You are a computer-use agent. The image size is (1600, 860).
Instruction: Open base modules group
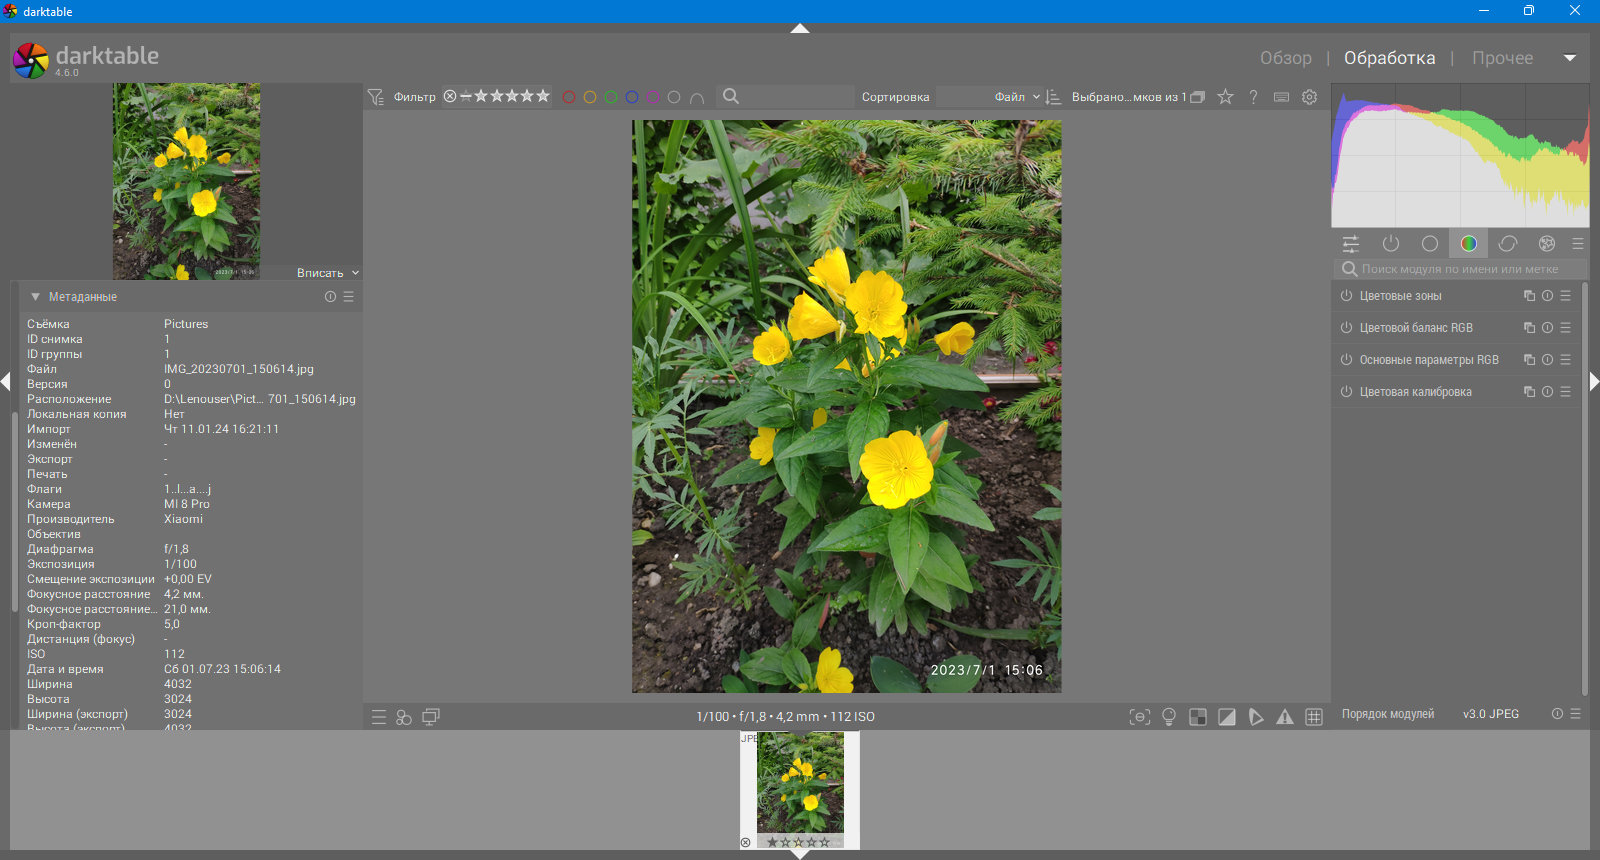point(1430,244)
